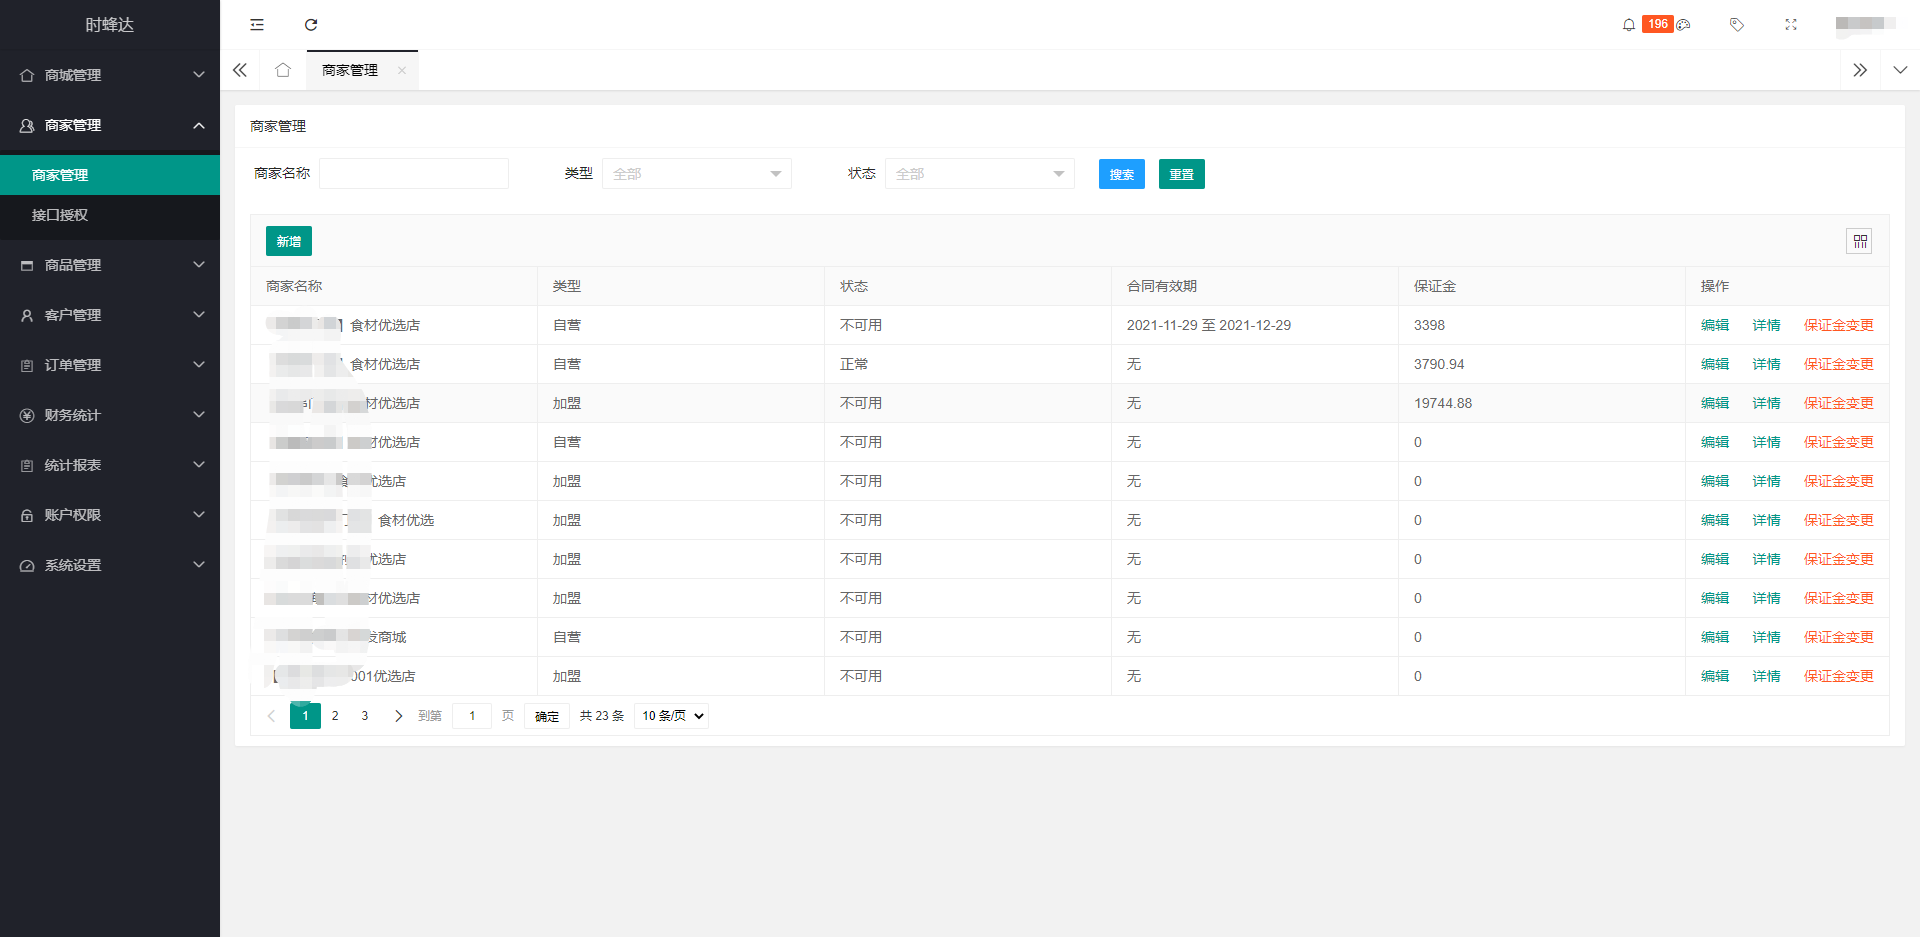Click 保证金变更 in the 食材优选 row
The image size is (1920, 937).
pos(1839,520)
